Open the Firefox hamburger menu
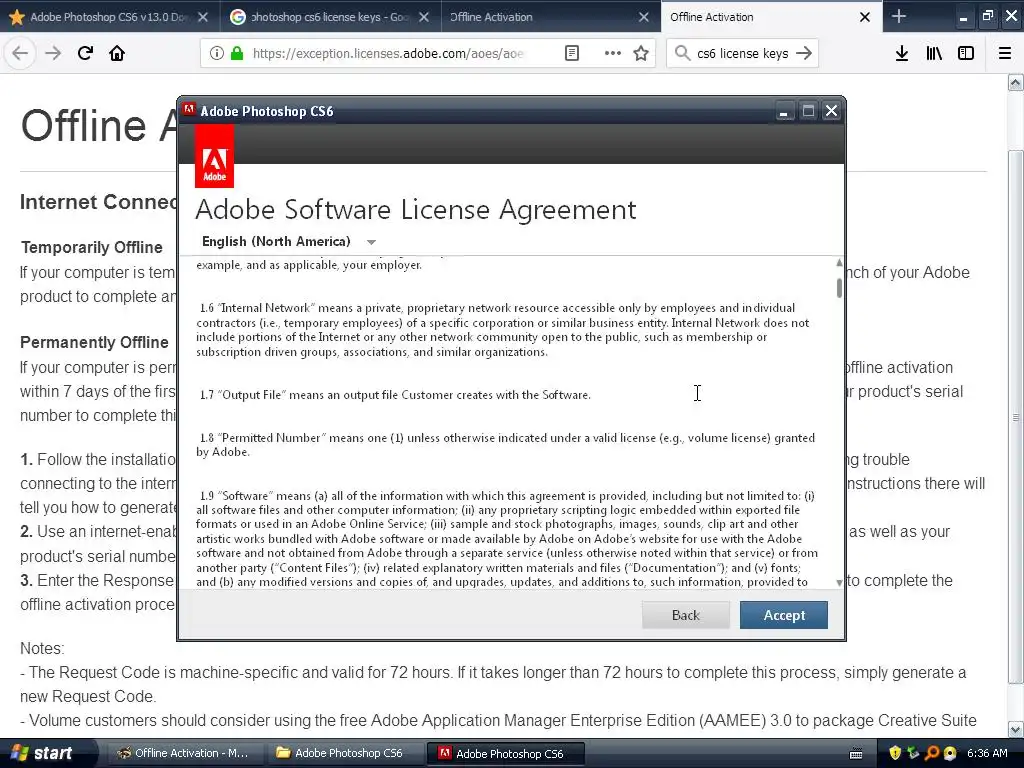The image size is (1024, 768). [1005, 53]
